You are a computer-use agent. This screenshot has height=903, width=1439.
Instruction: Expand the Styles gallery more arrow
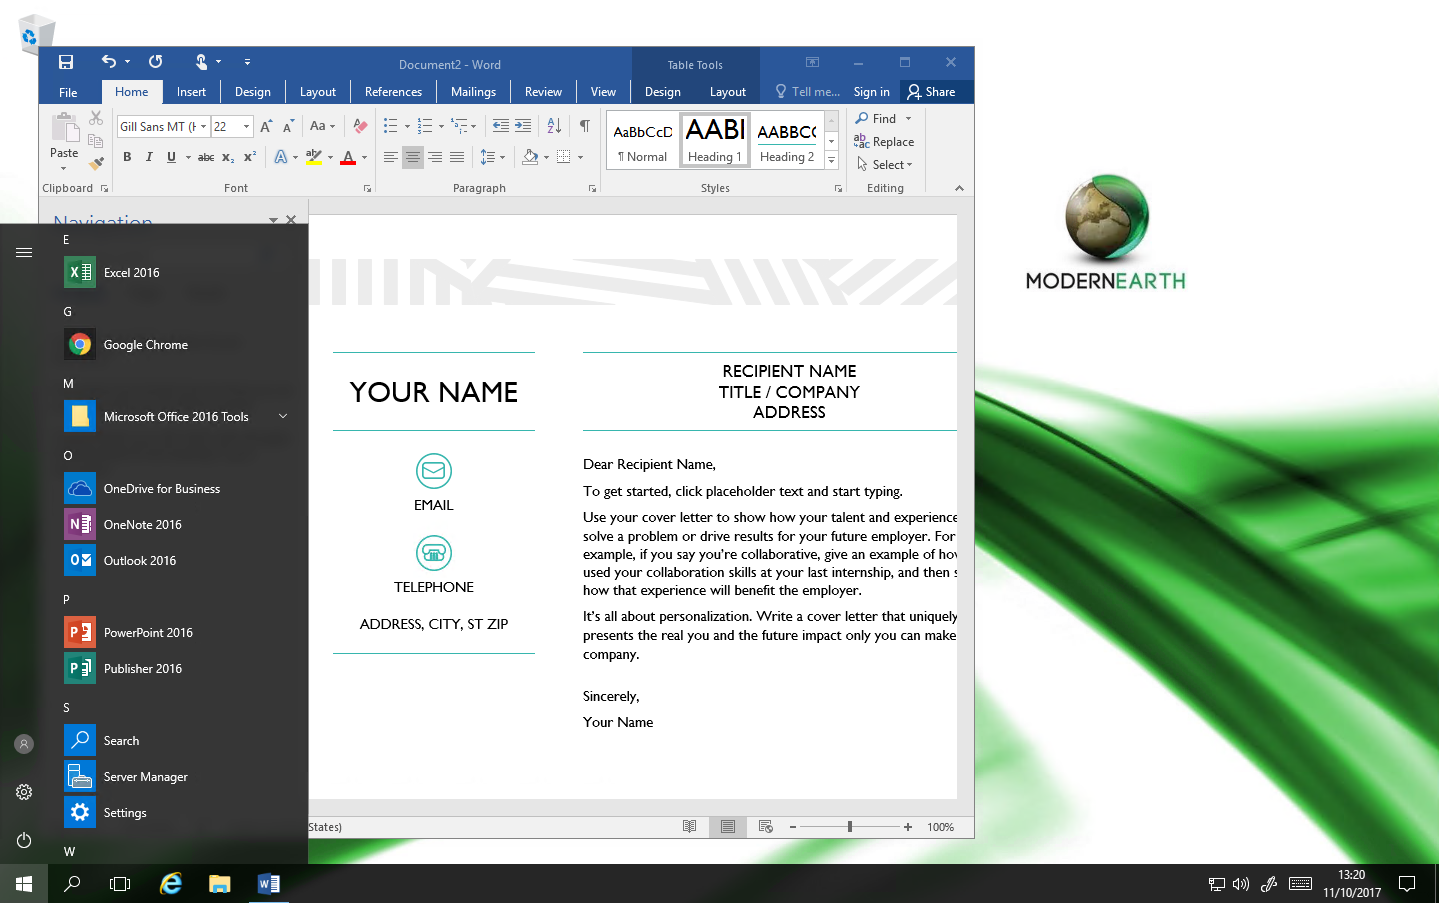click(831, 160)
